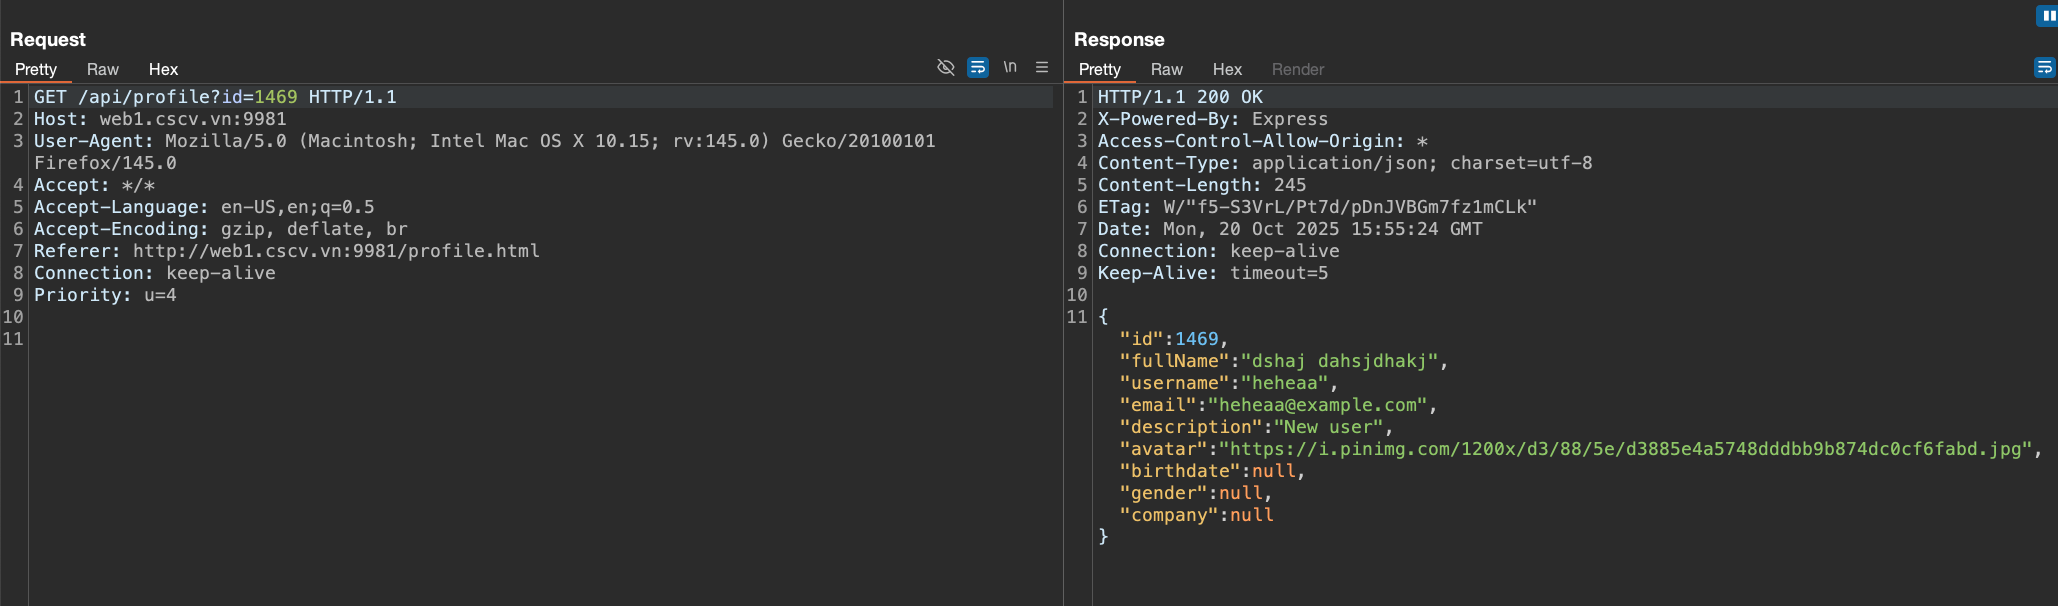Image resolution: width=2058 pixels, height=606 pixels.
Task: Click the HTTP/1.1 200 OK status line
Action: pyautogui.click(x=1180, y=97)
